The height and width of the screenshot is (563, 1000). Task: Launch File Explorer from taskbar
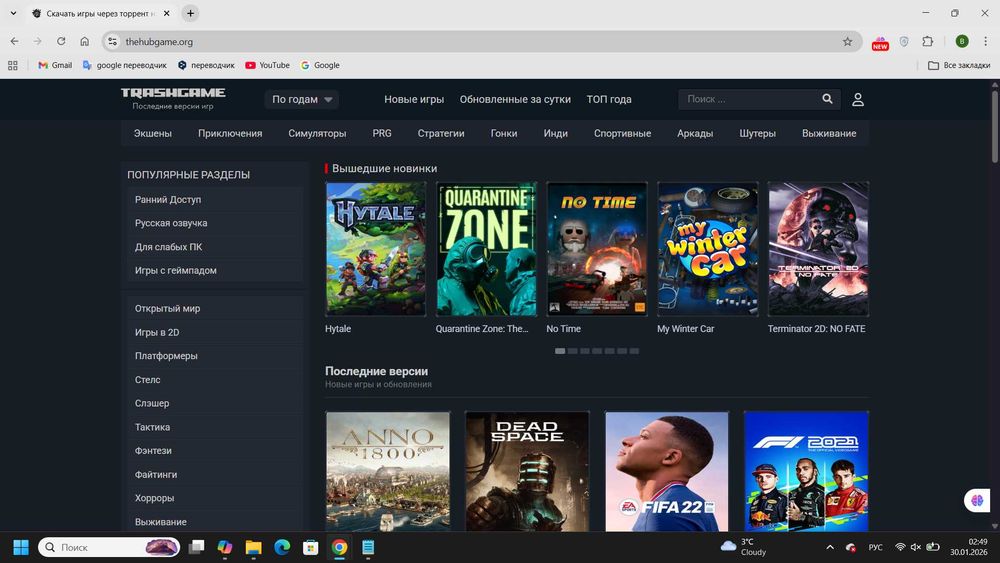pyautogui.click(x=253, y=547)
